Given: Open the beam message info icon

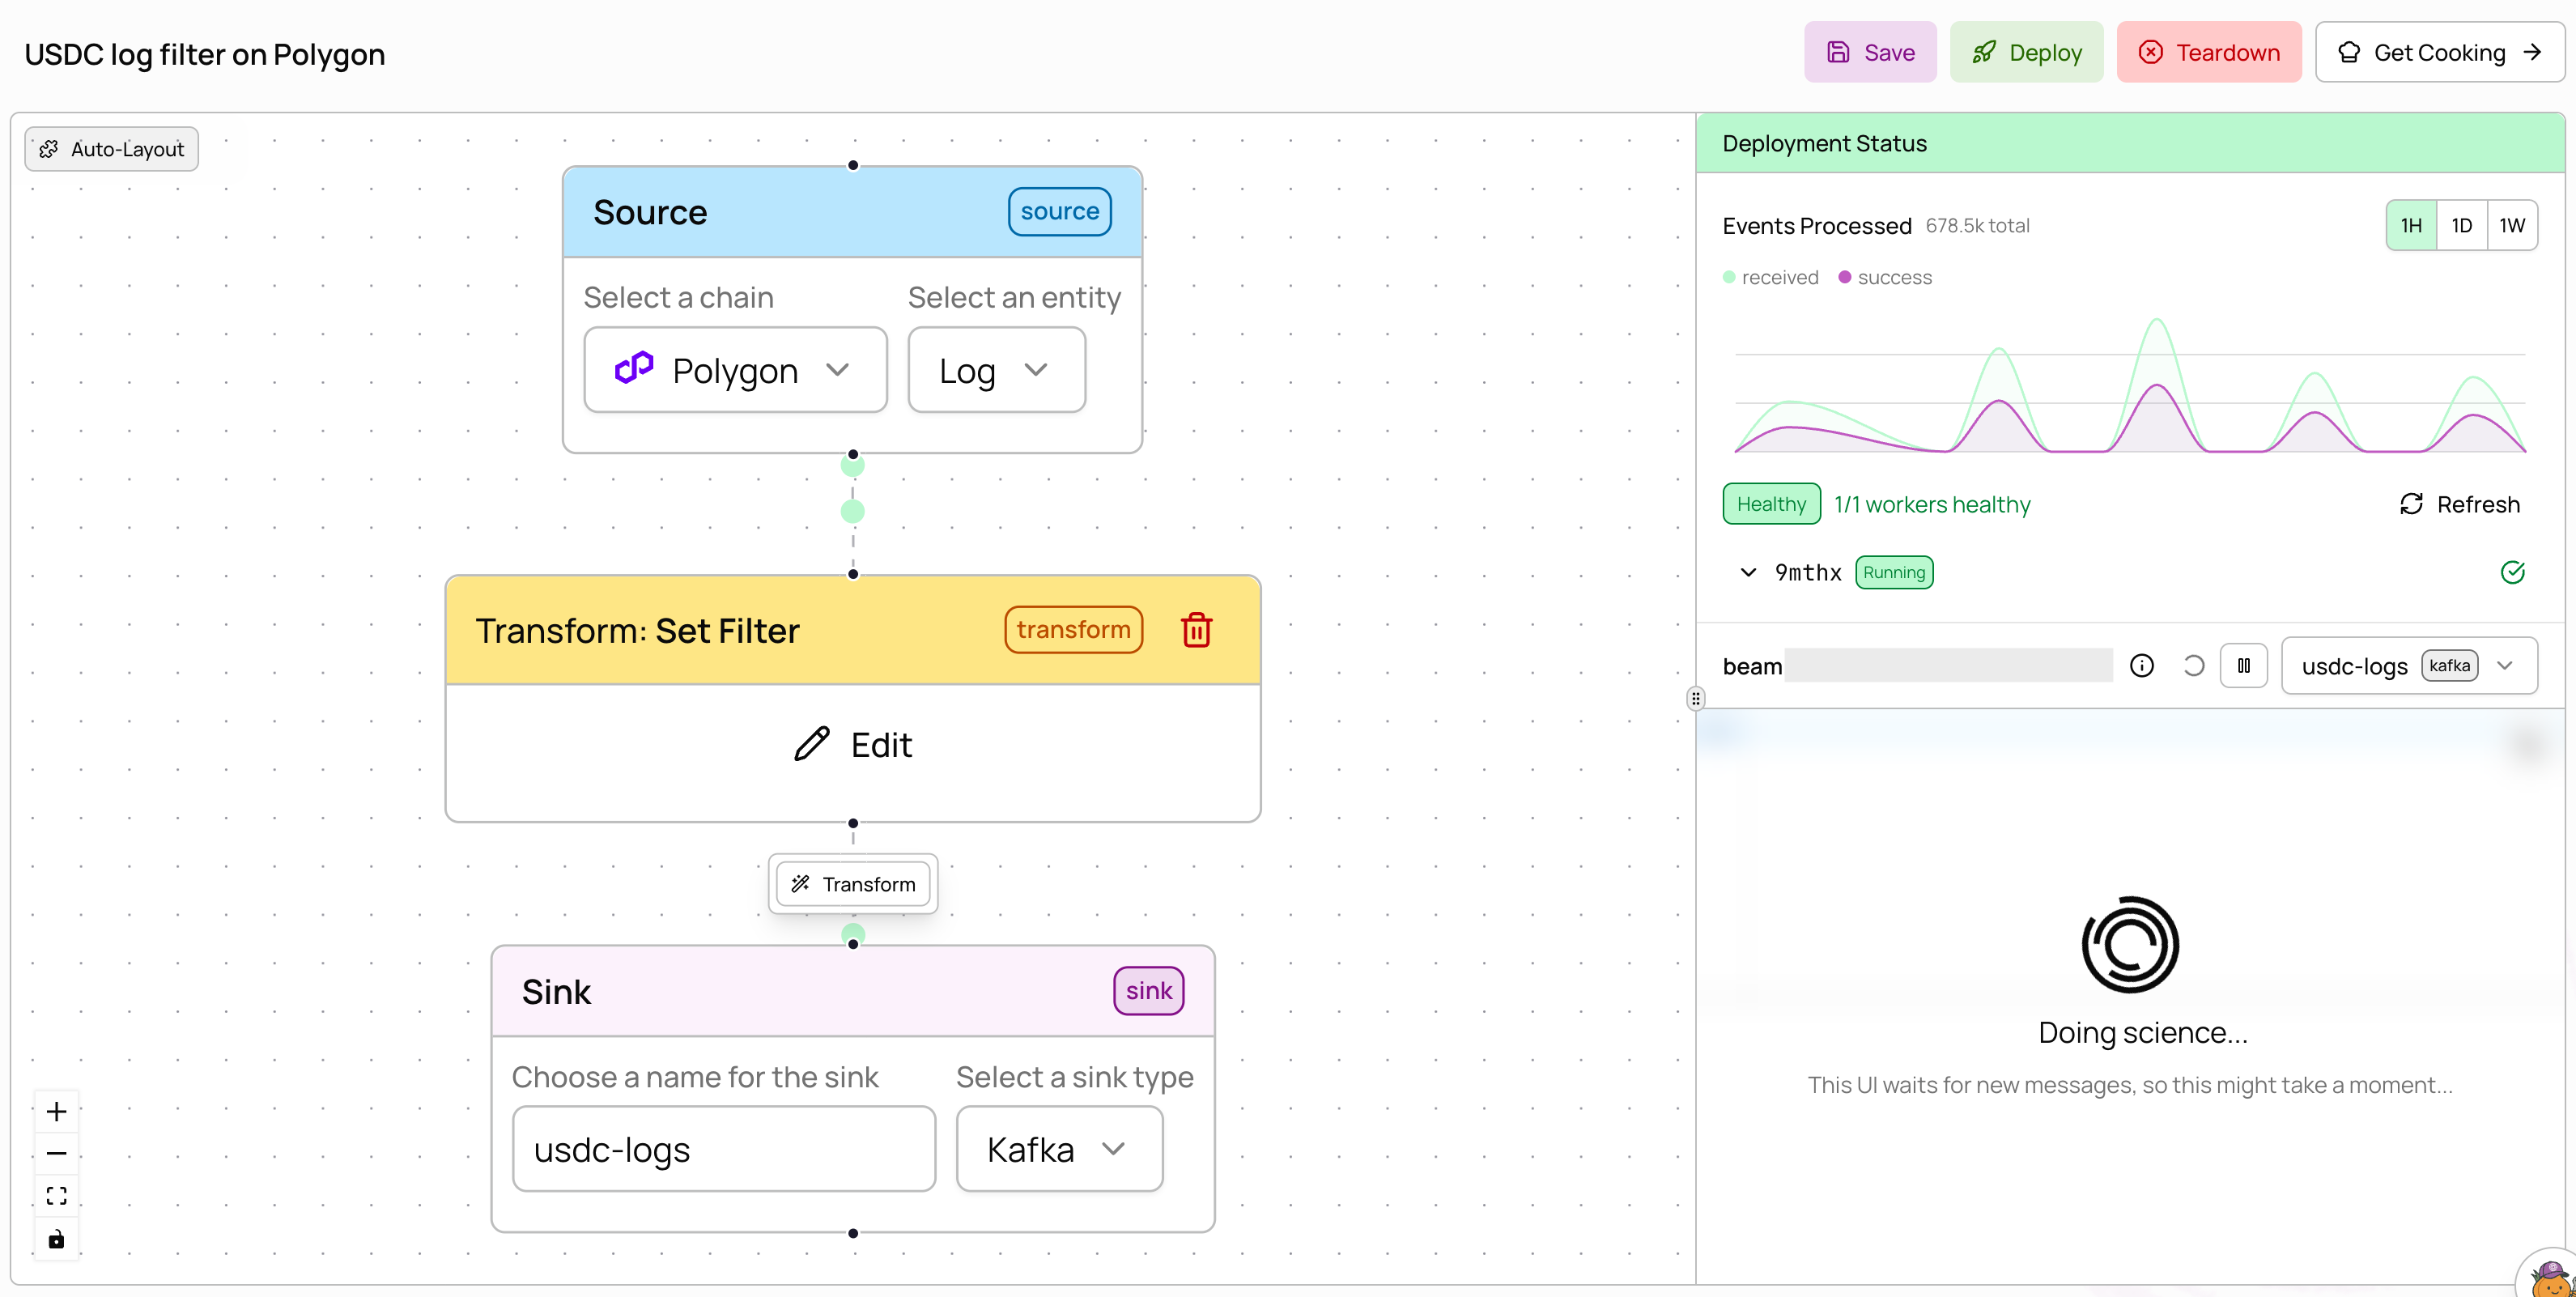Looking at the screenshot, I should [2142, 665].
